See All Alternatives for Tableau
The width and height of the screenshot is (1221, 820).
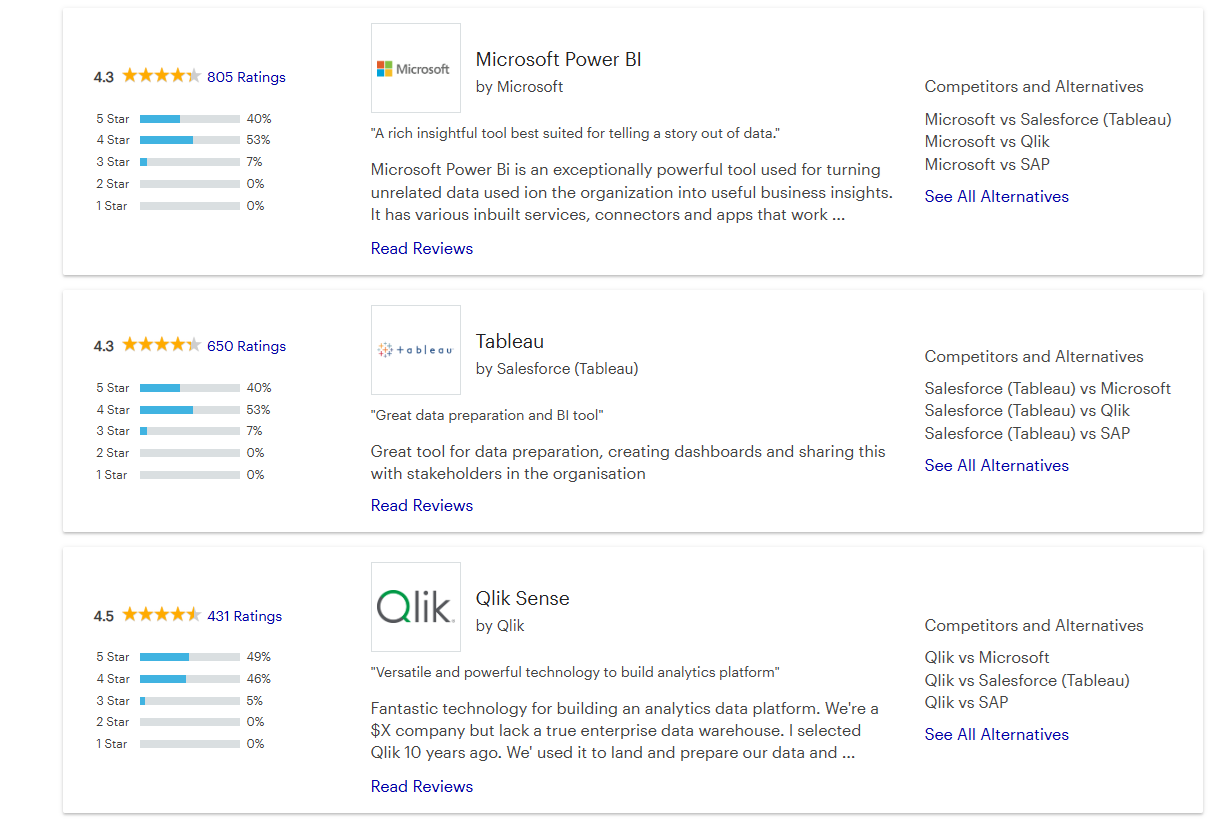997,466
